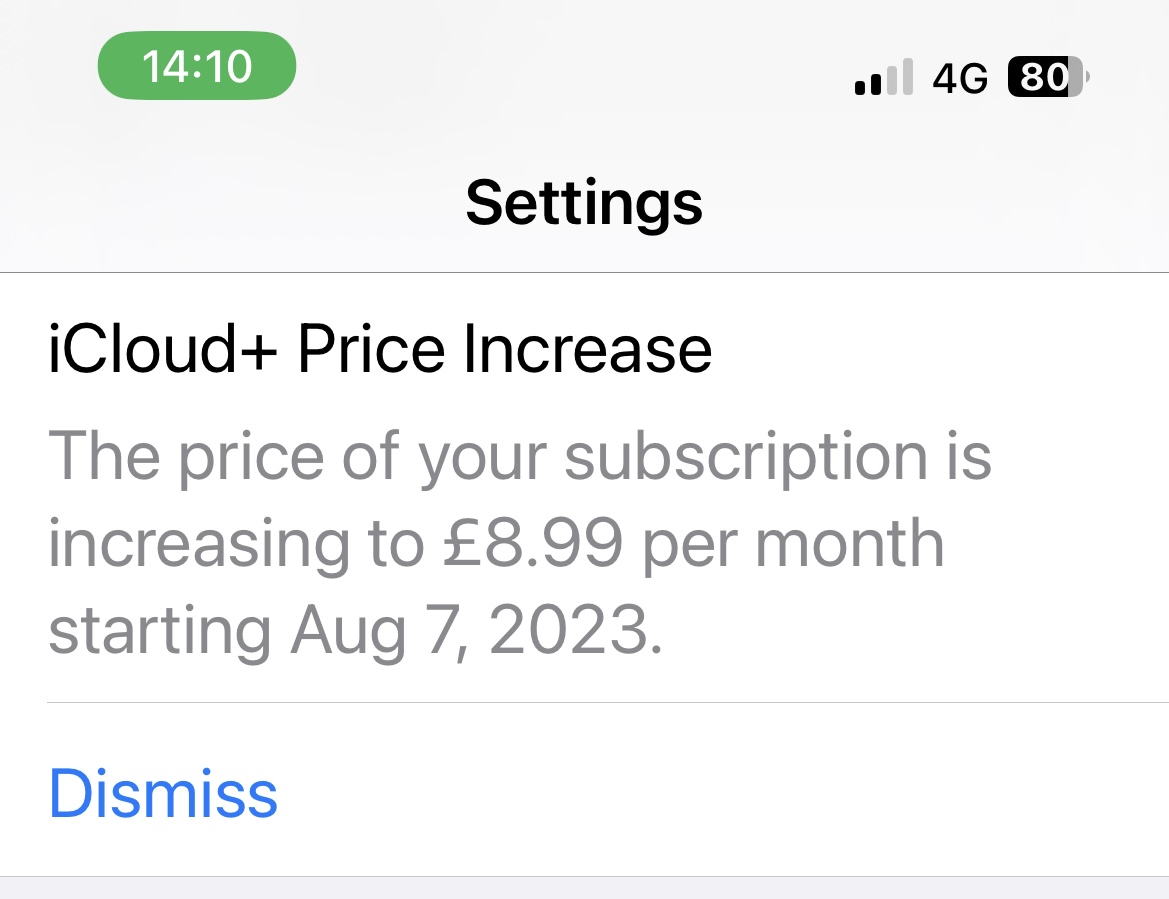Screen dimensions: 1169x899
Task: Tap the word starting in the message
Action: [160, 633]
